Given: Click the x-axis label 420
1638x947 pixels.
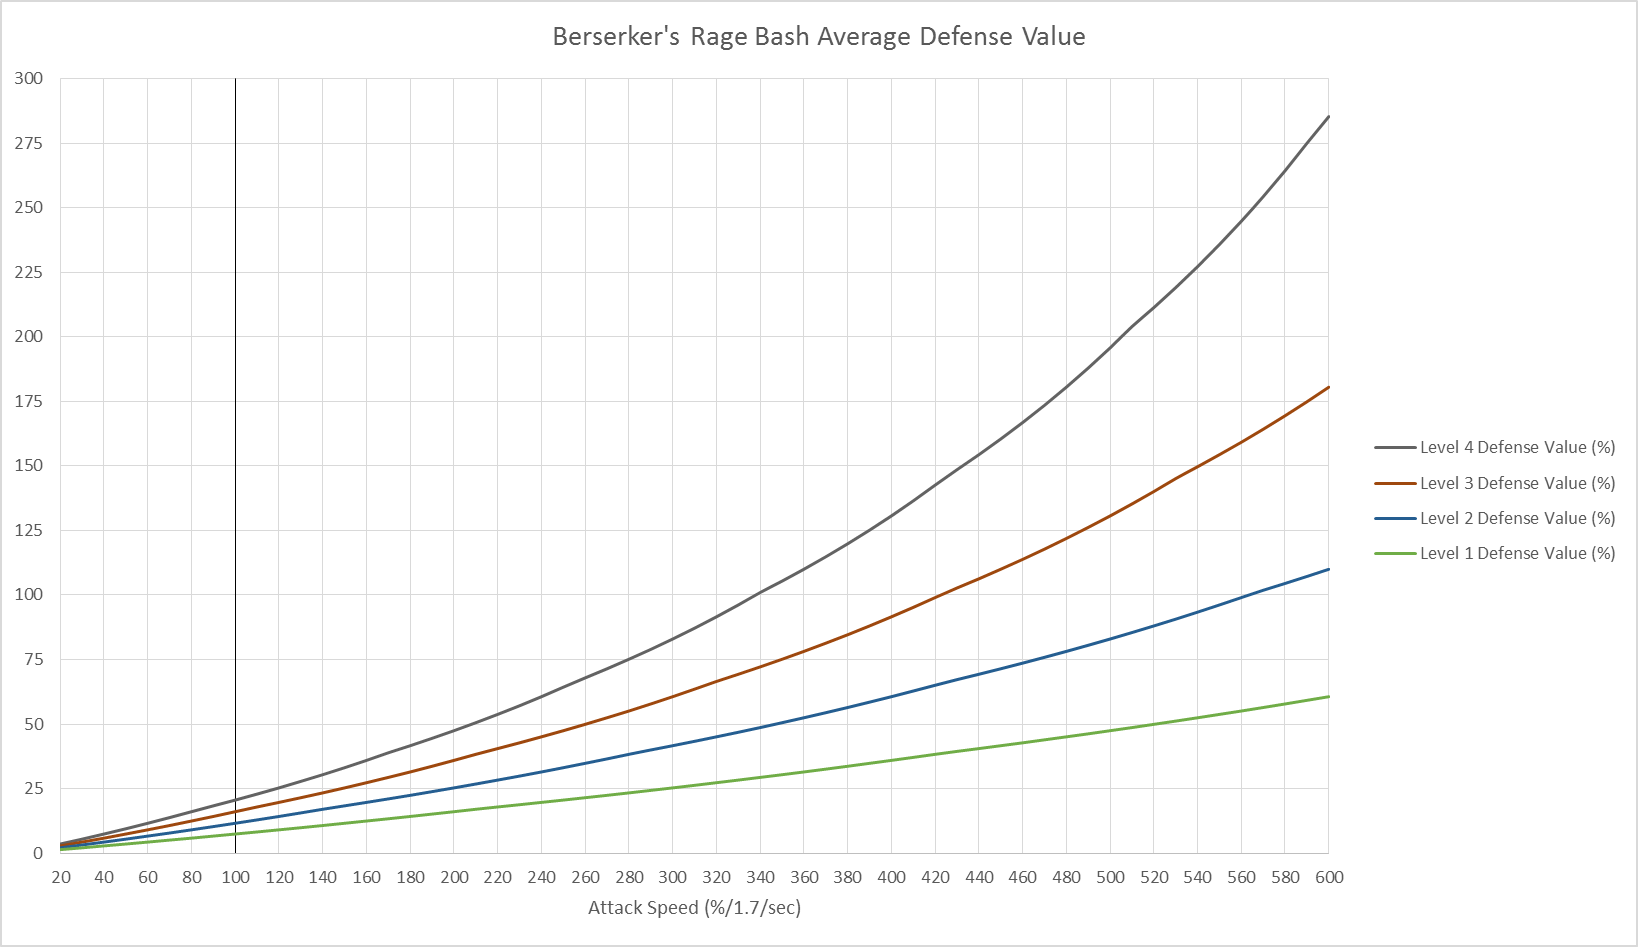Looking at the screenshot, I should pyautogui.click(x=936, y=877).
